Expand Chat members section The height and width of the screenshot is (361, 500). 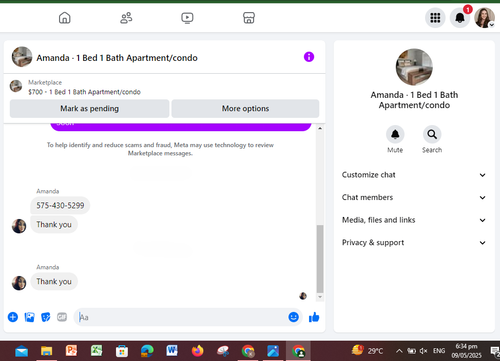pyautogui.click(x=414, y=197)
